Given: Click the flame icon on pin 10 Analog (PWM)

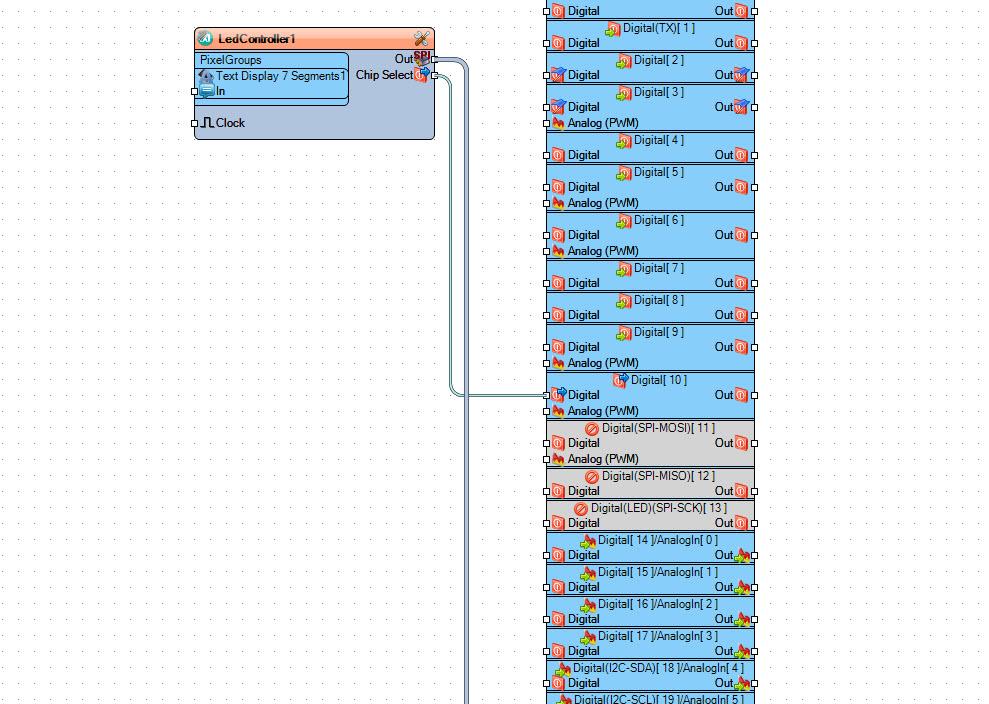Looking at the screenshot, I should click(559, 411).
